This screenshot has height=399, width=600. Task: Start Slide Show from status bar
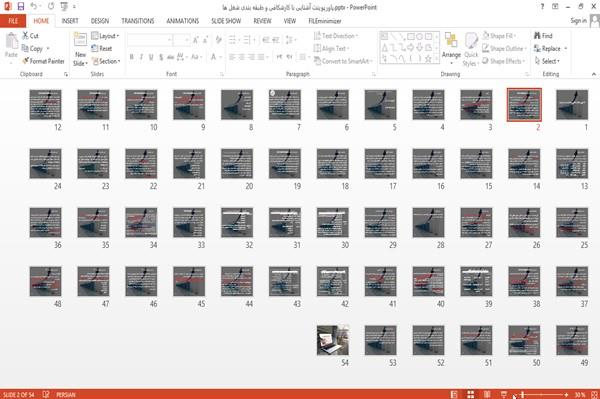504,394
